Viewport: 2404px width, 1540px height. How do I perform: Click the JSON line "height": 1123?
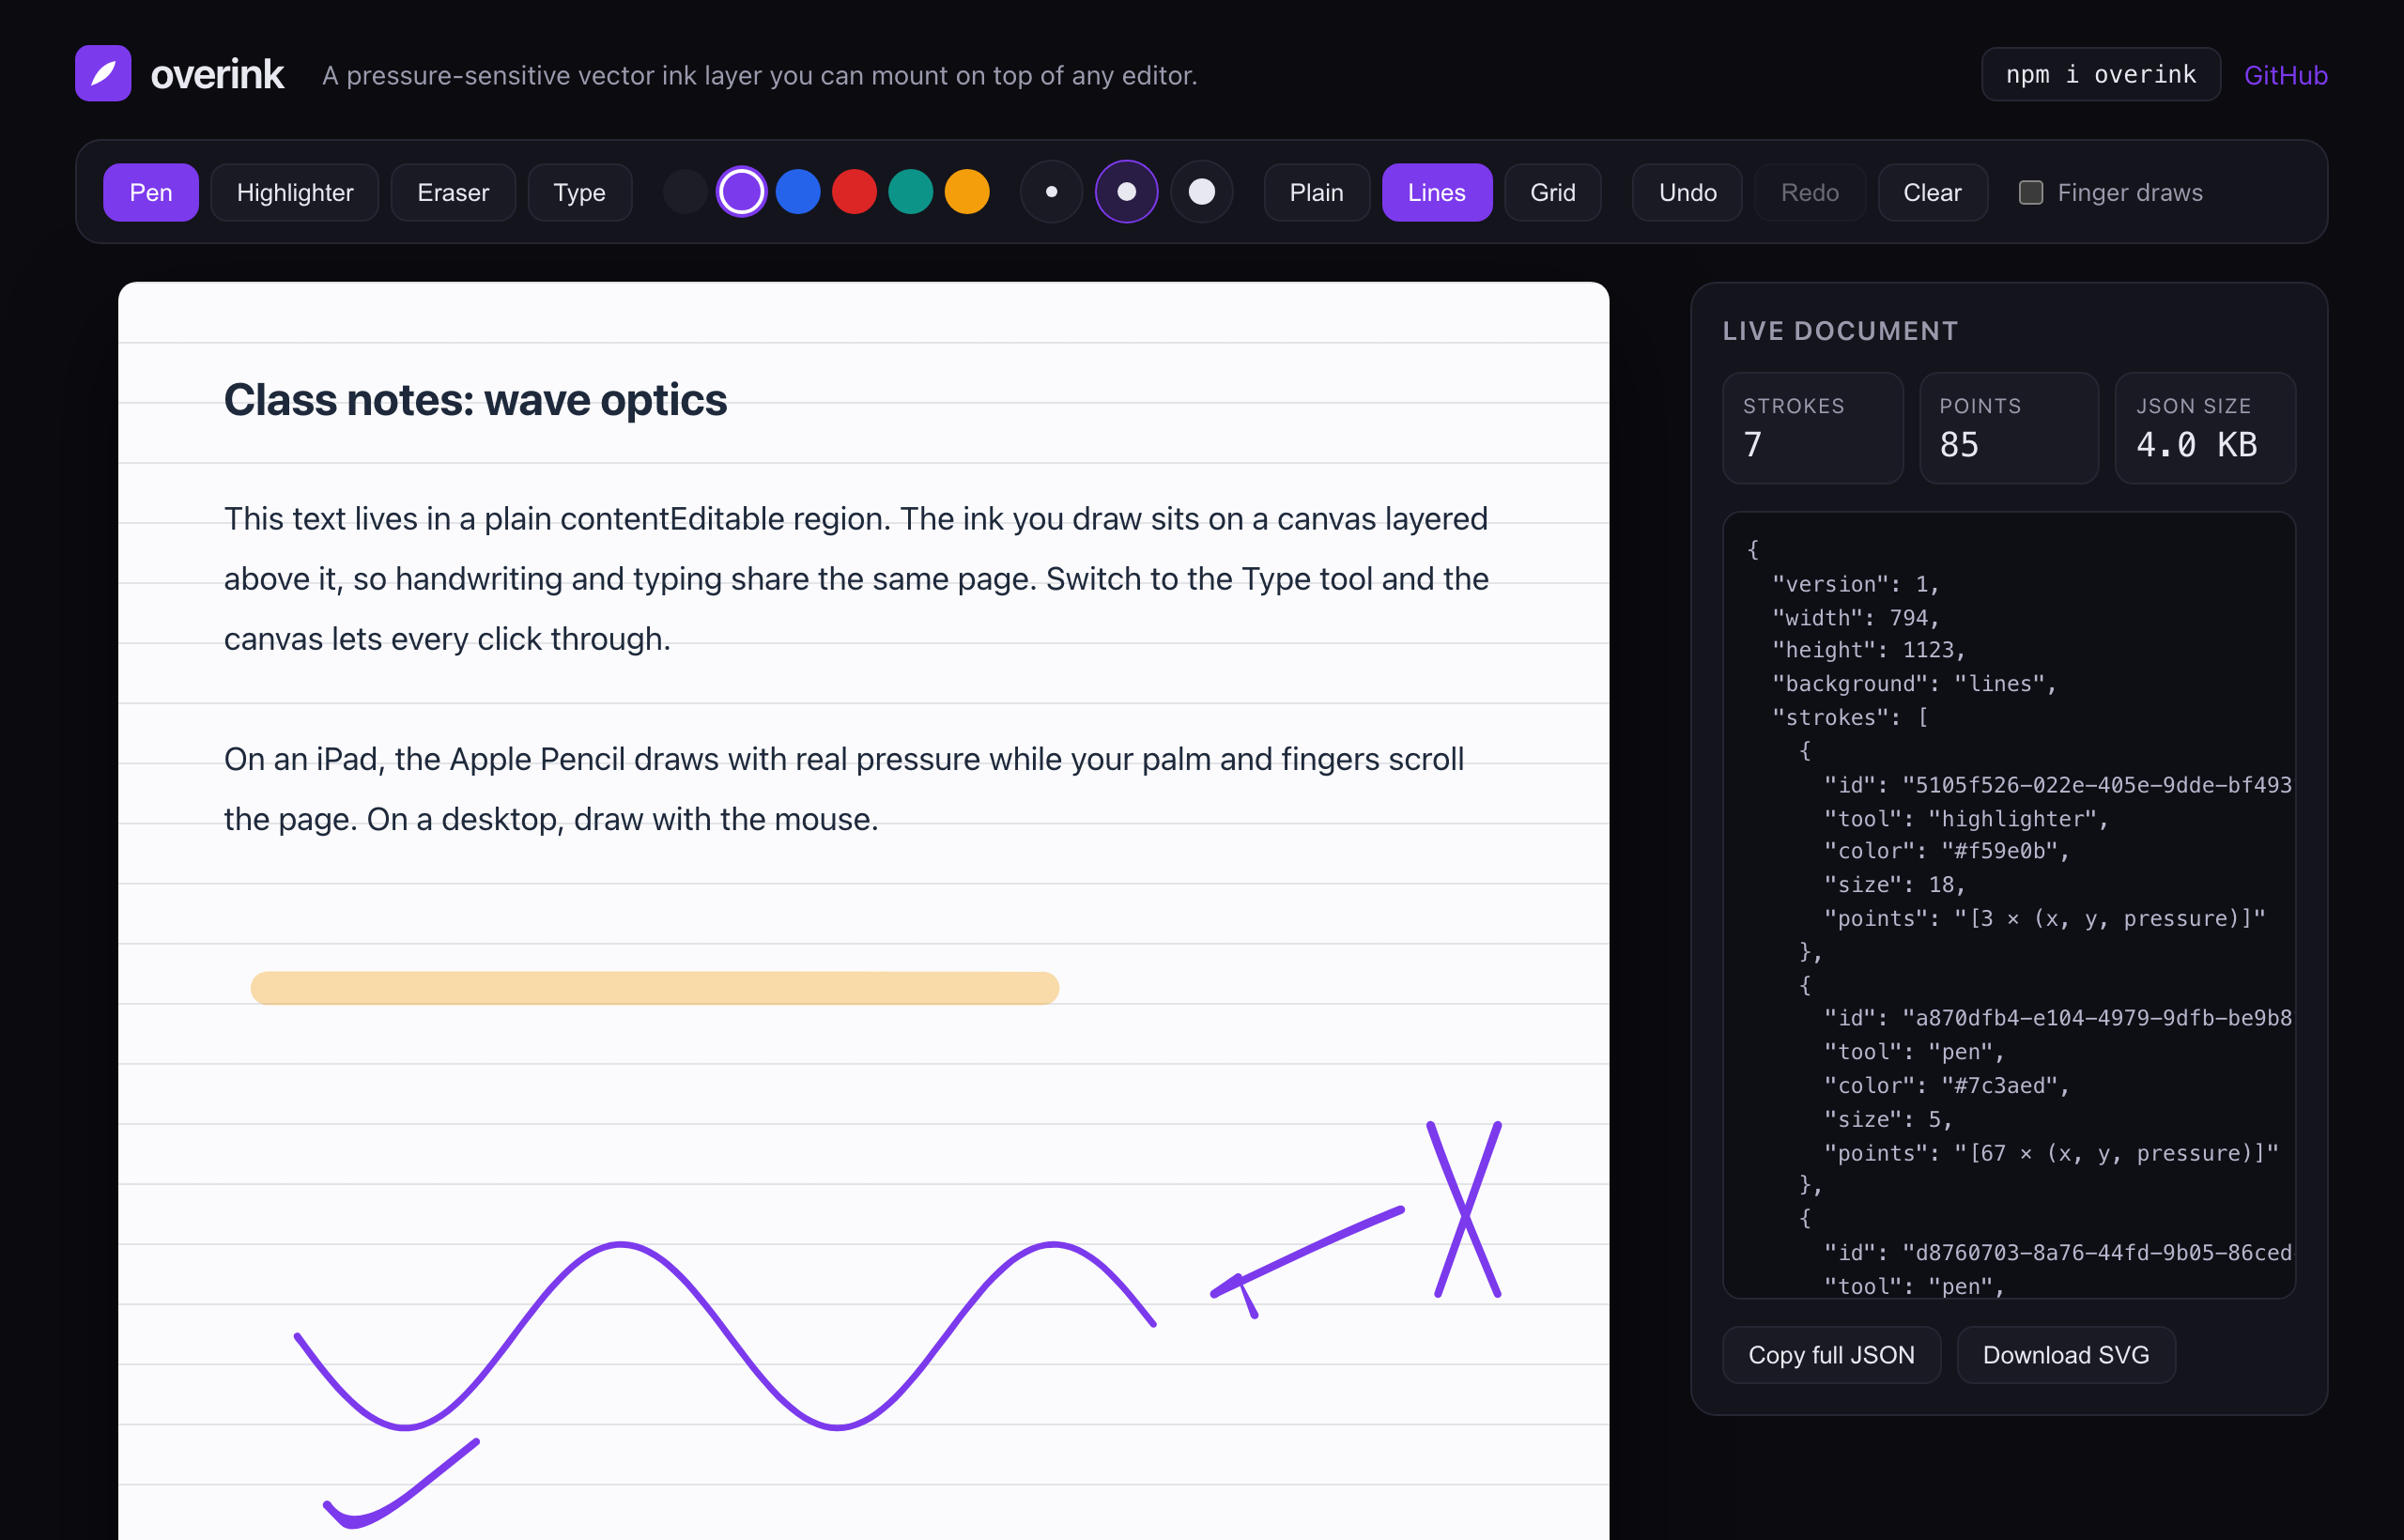1868,650
